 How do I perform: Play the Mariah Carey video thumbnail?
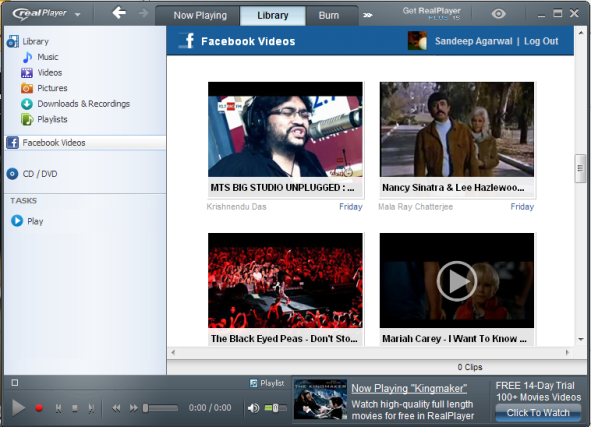pyautogui.click(x=457, y=280)
